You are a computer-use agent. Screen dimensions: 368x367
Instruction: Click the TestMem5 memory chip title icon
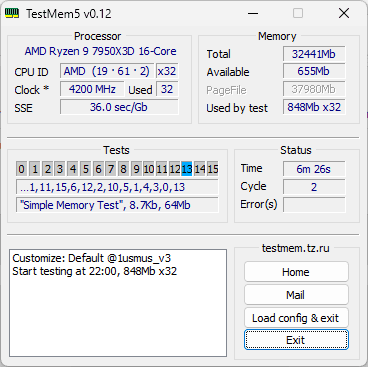click(12, 14)
